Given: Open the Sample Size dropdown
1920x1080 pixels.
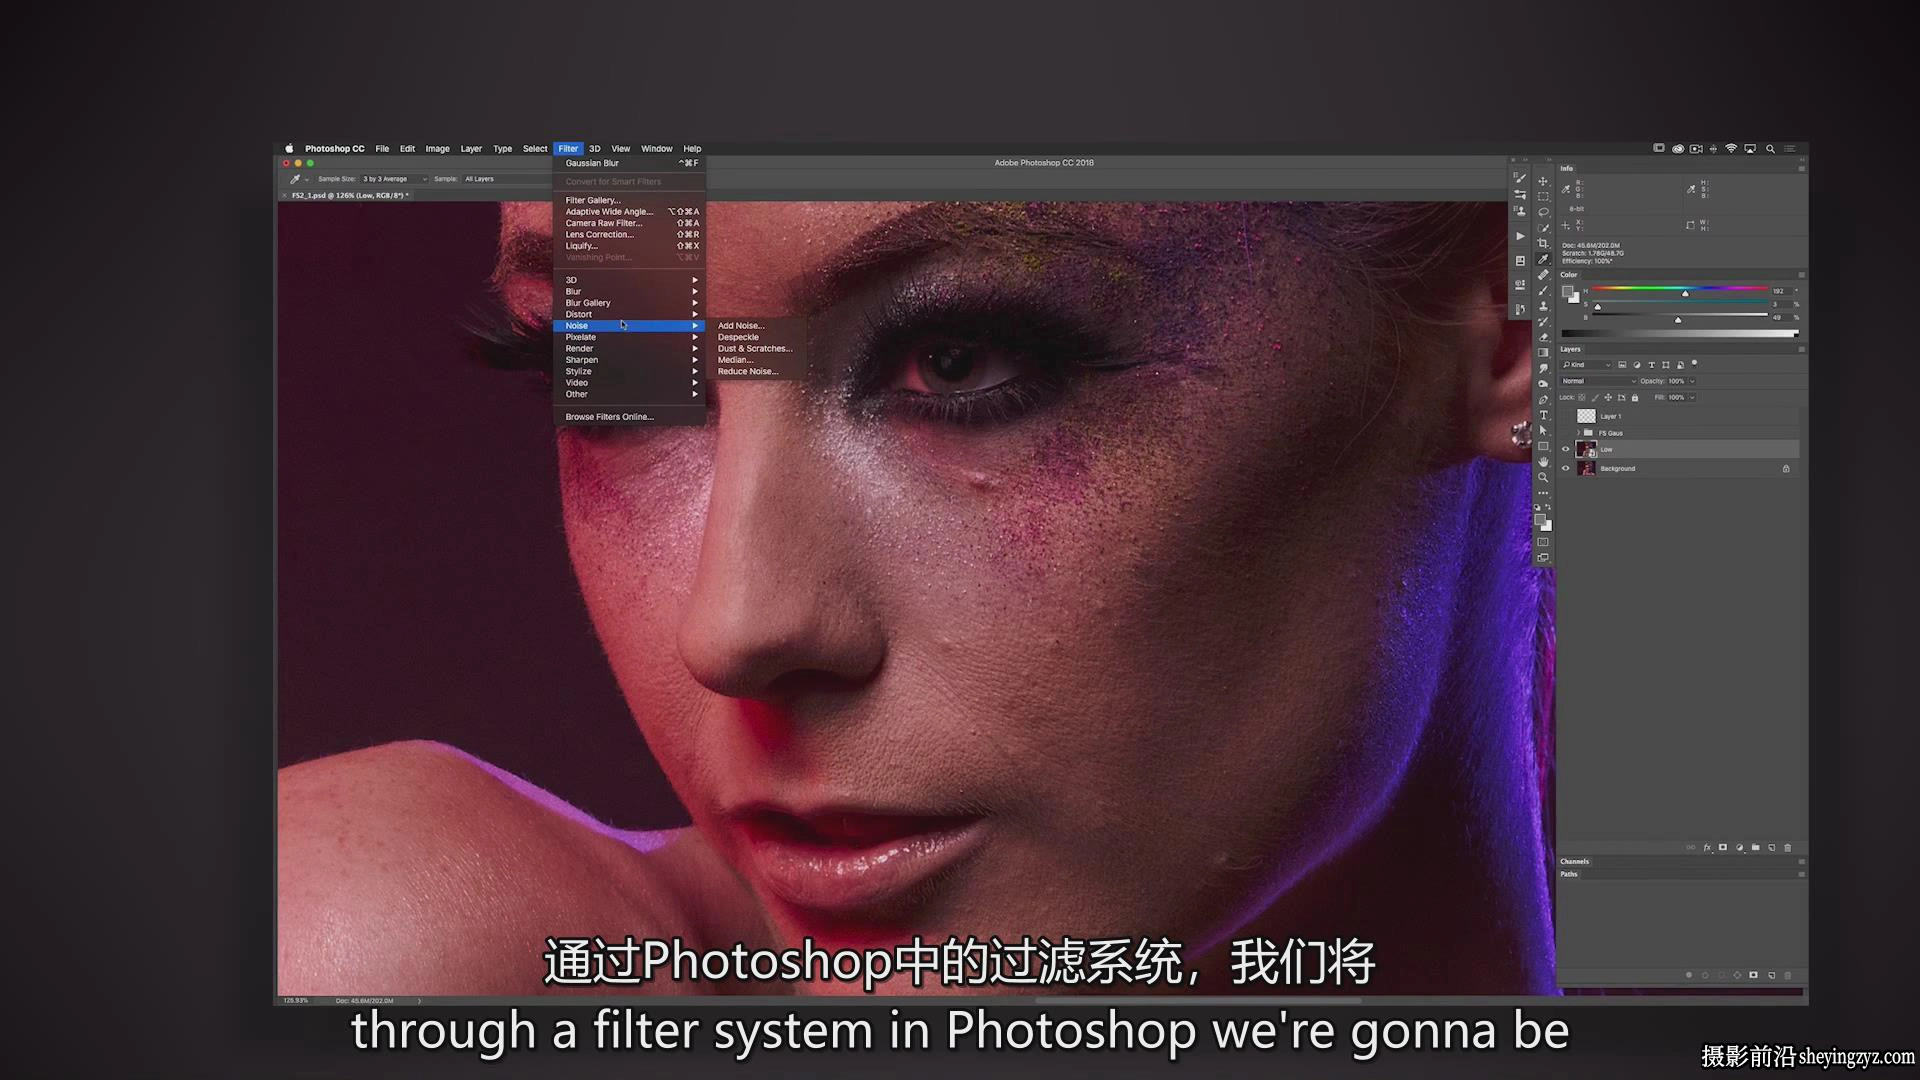Looking at the screenshot, I should click(394, 179).
